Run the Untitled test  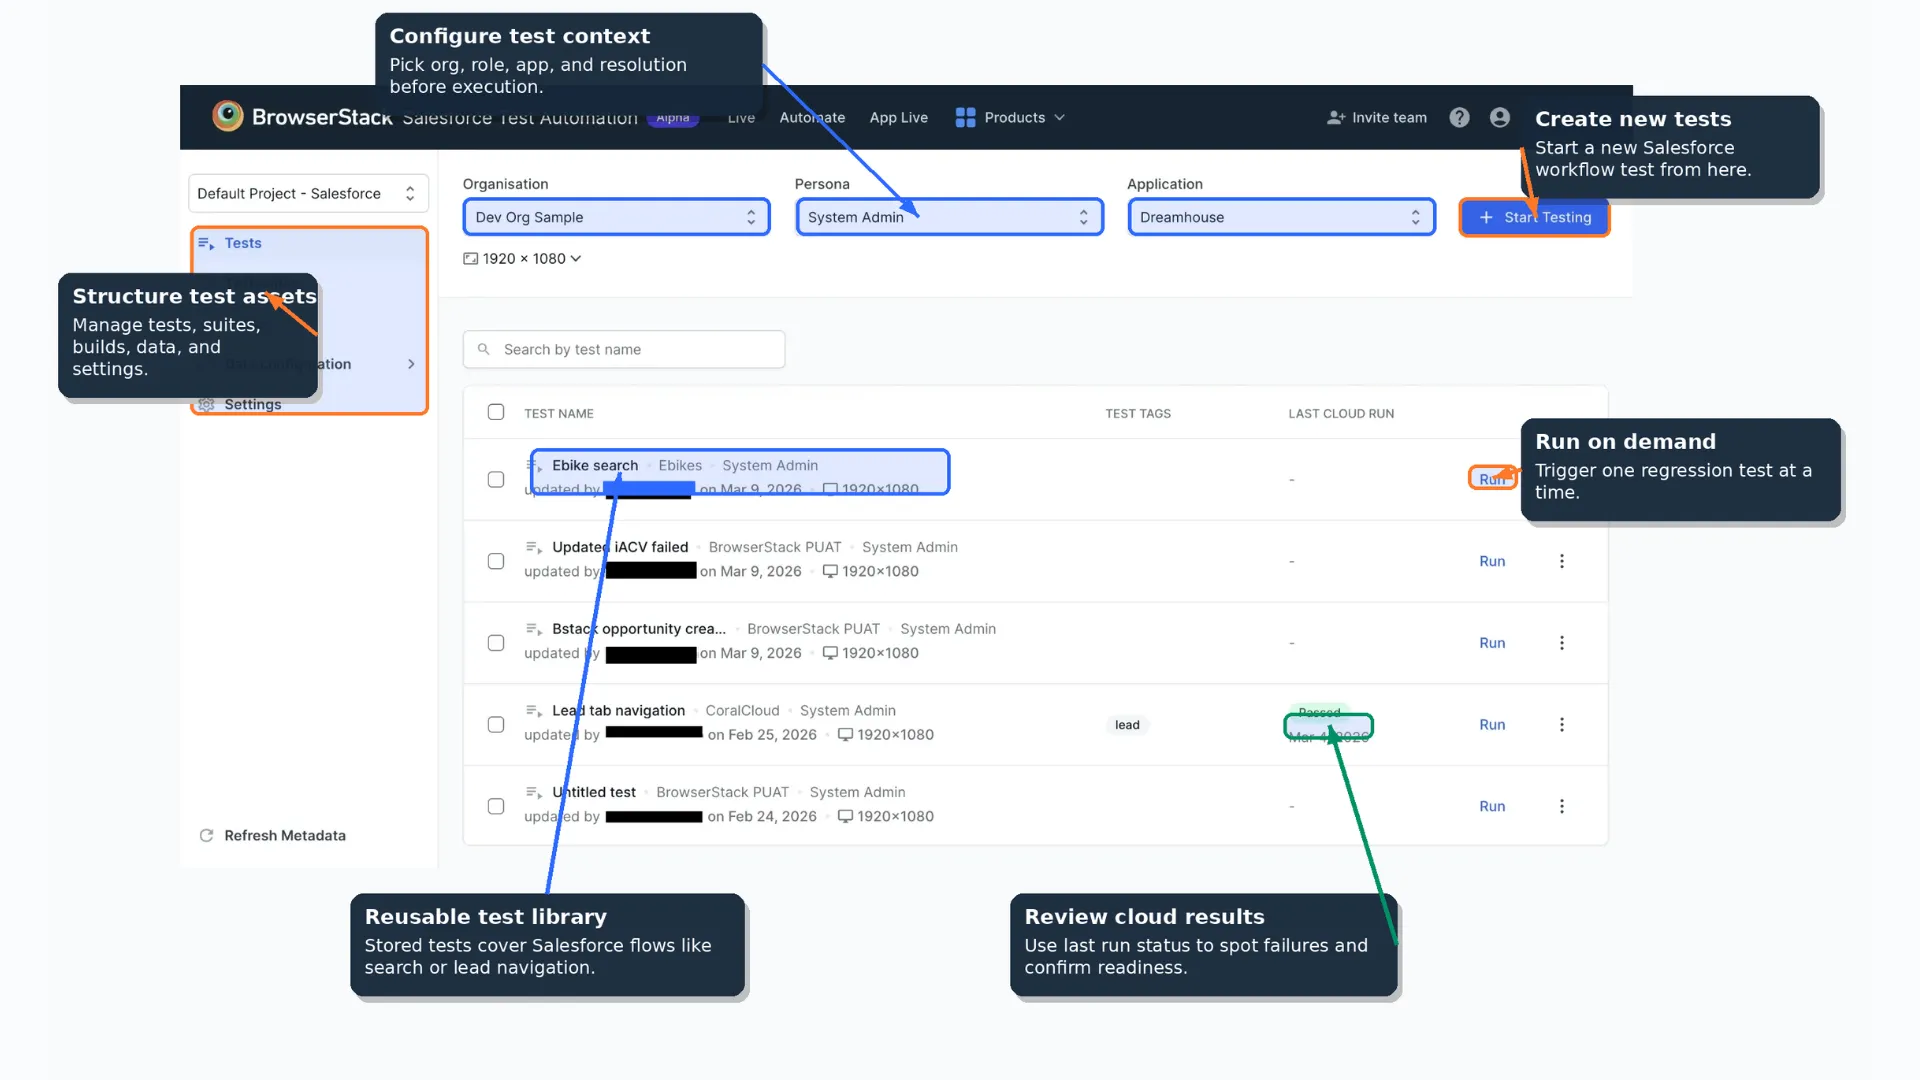(x=1492, y=806)
